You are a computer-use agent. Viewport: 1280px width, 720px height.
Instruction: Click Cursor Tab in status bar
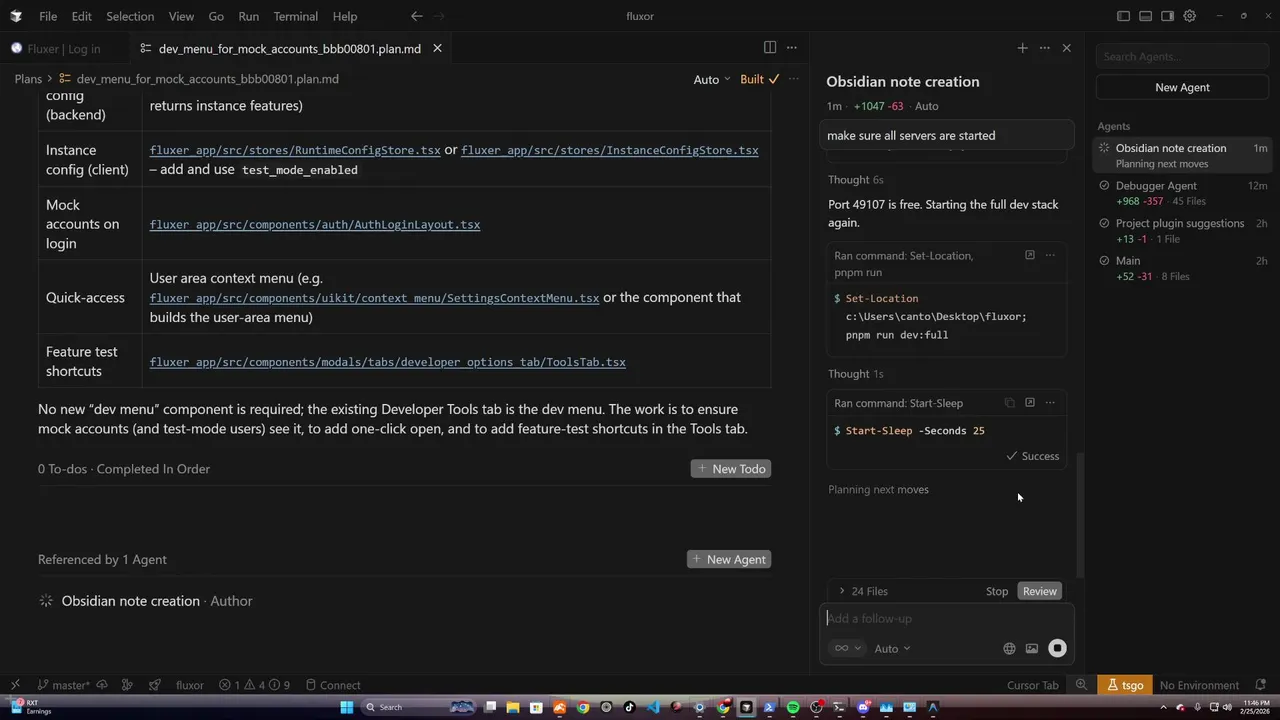point(1032,685)
